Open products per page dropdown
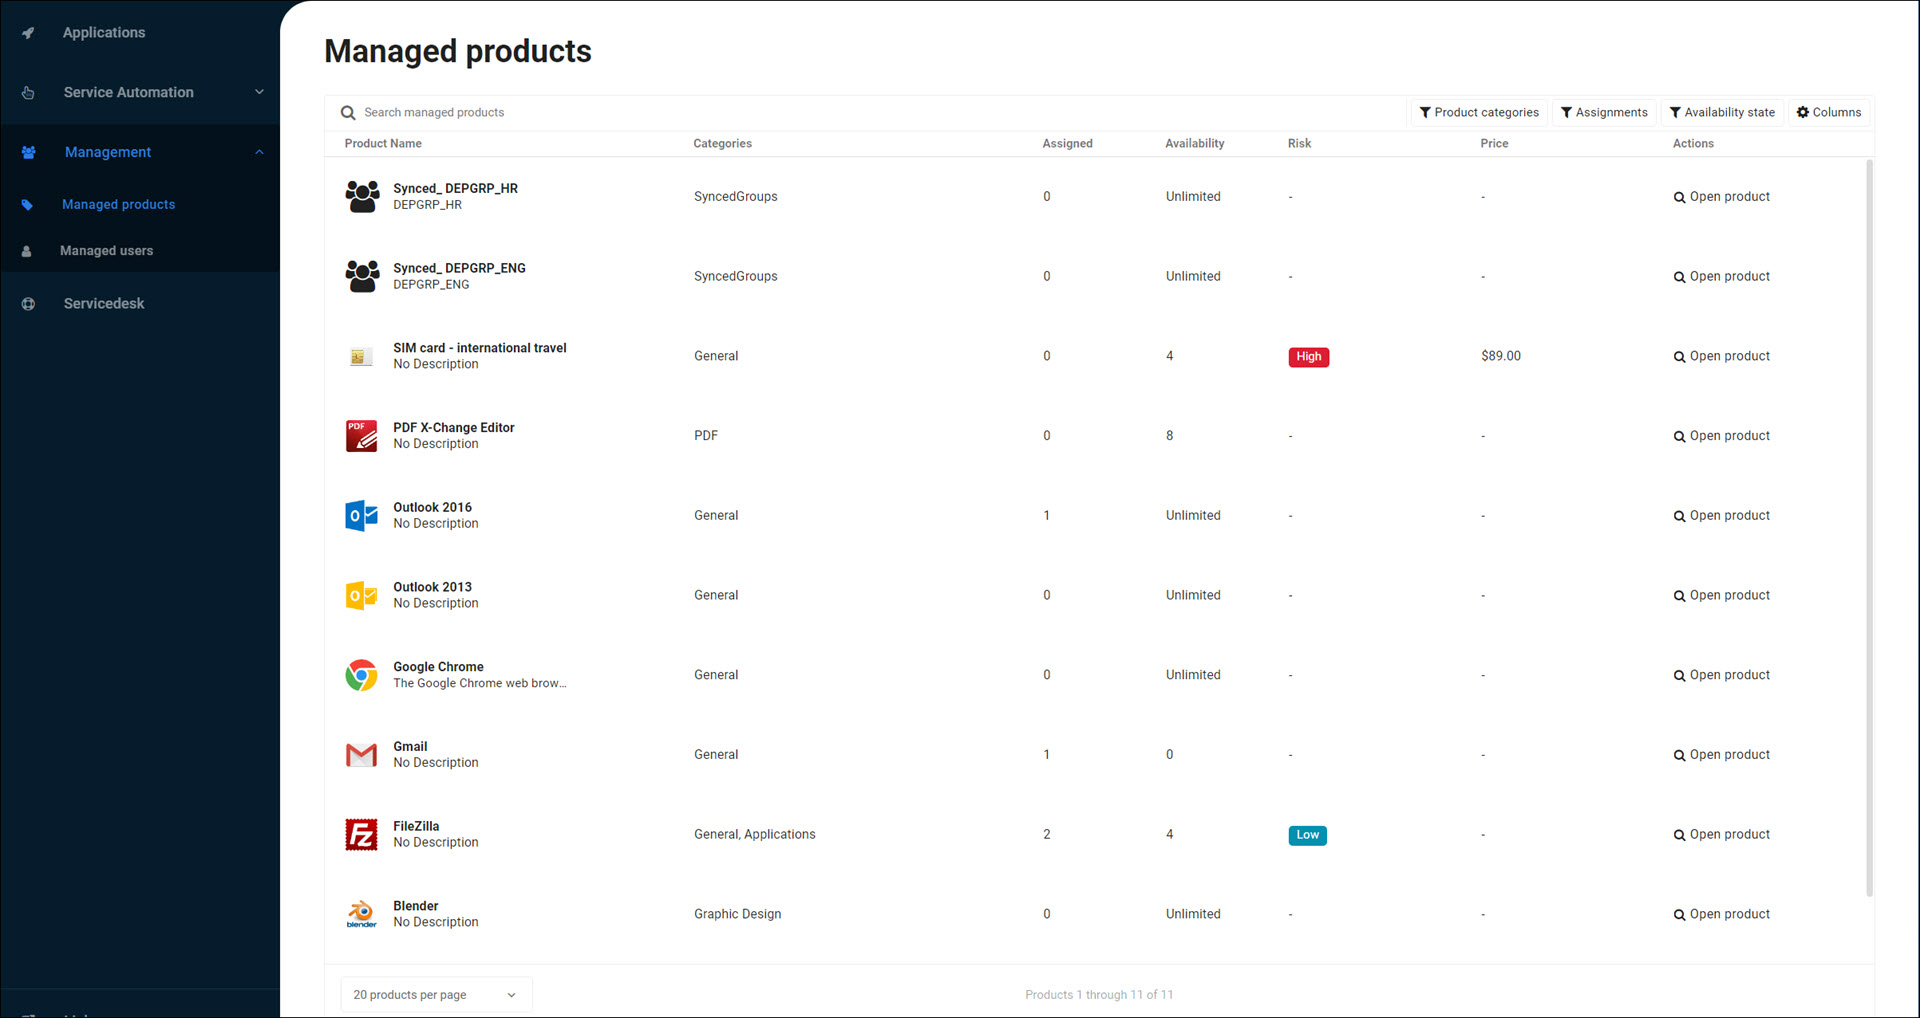1920x1019 pixels. coord(436,995)
